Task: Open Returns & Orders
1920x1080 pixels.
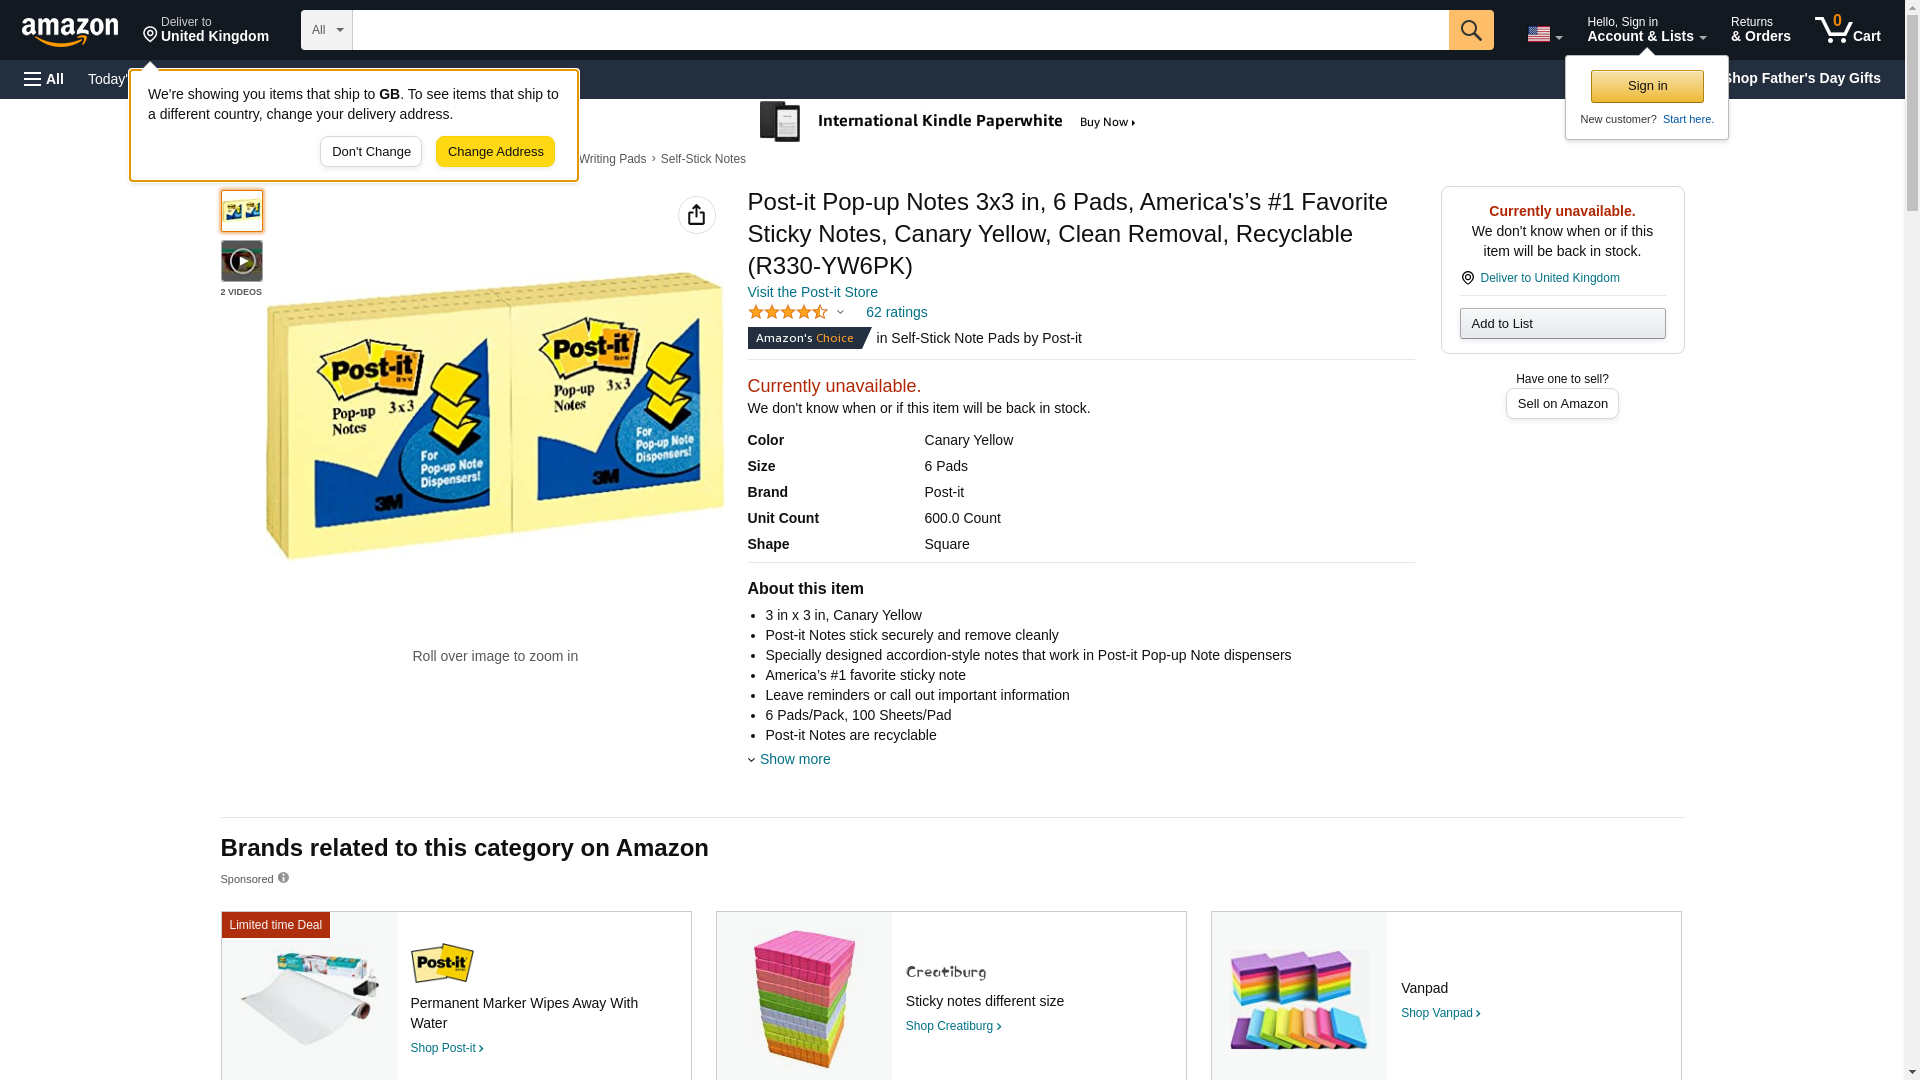Action: click(1760, 30)
